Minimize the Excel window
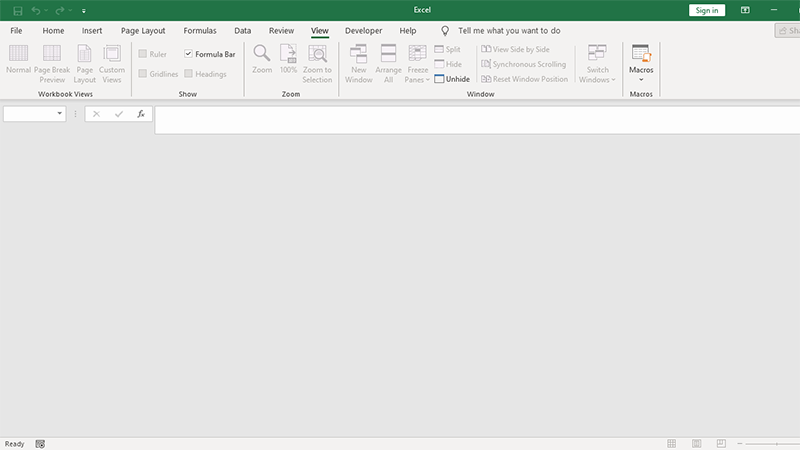This screenshot has width=800, height=450. tap(774, 10)
